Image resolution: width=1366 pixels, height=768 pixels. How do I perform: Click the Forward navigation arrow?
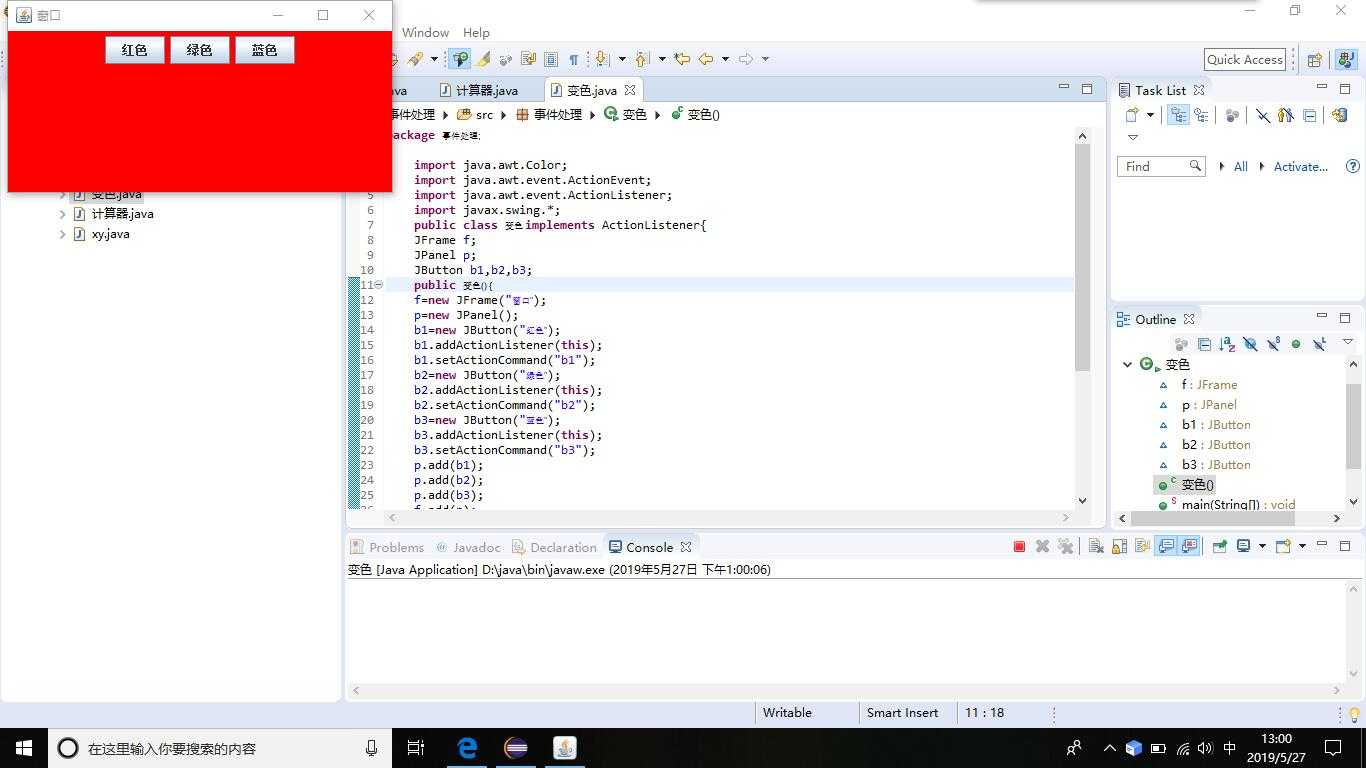tap(746, 59)
